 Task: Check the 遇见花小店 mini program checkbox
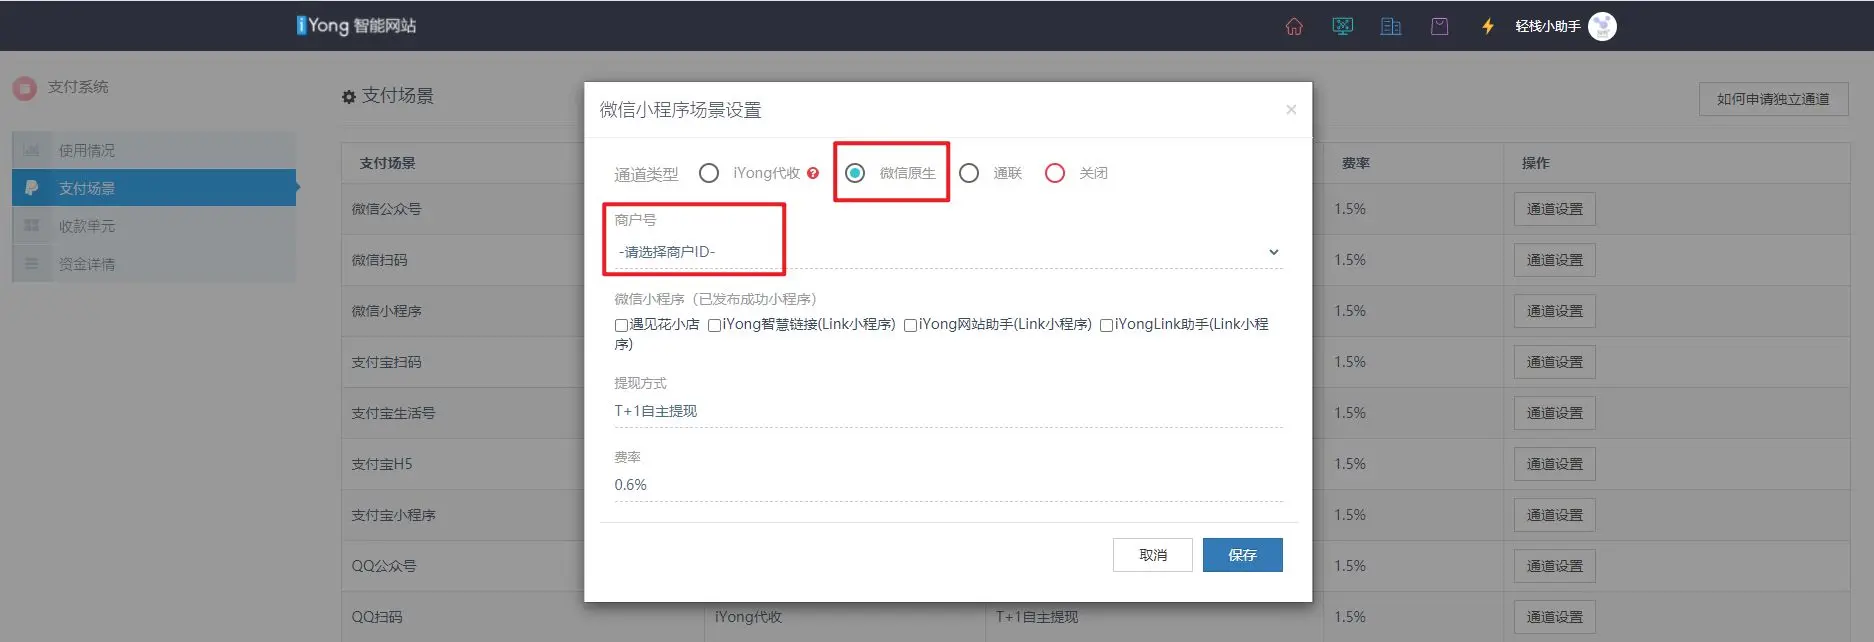click(621, 325)
